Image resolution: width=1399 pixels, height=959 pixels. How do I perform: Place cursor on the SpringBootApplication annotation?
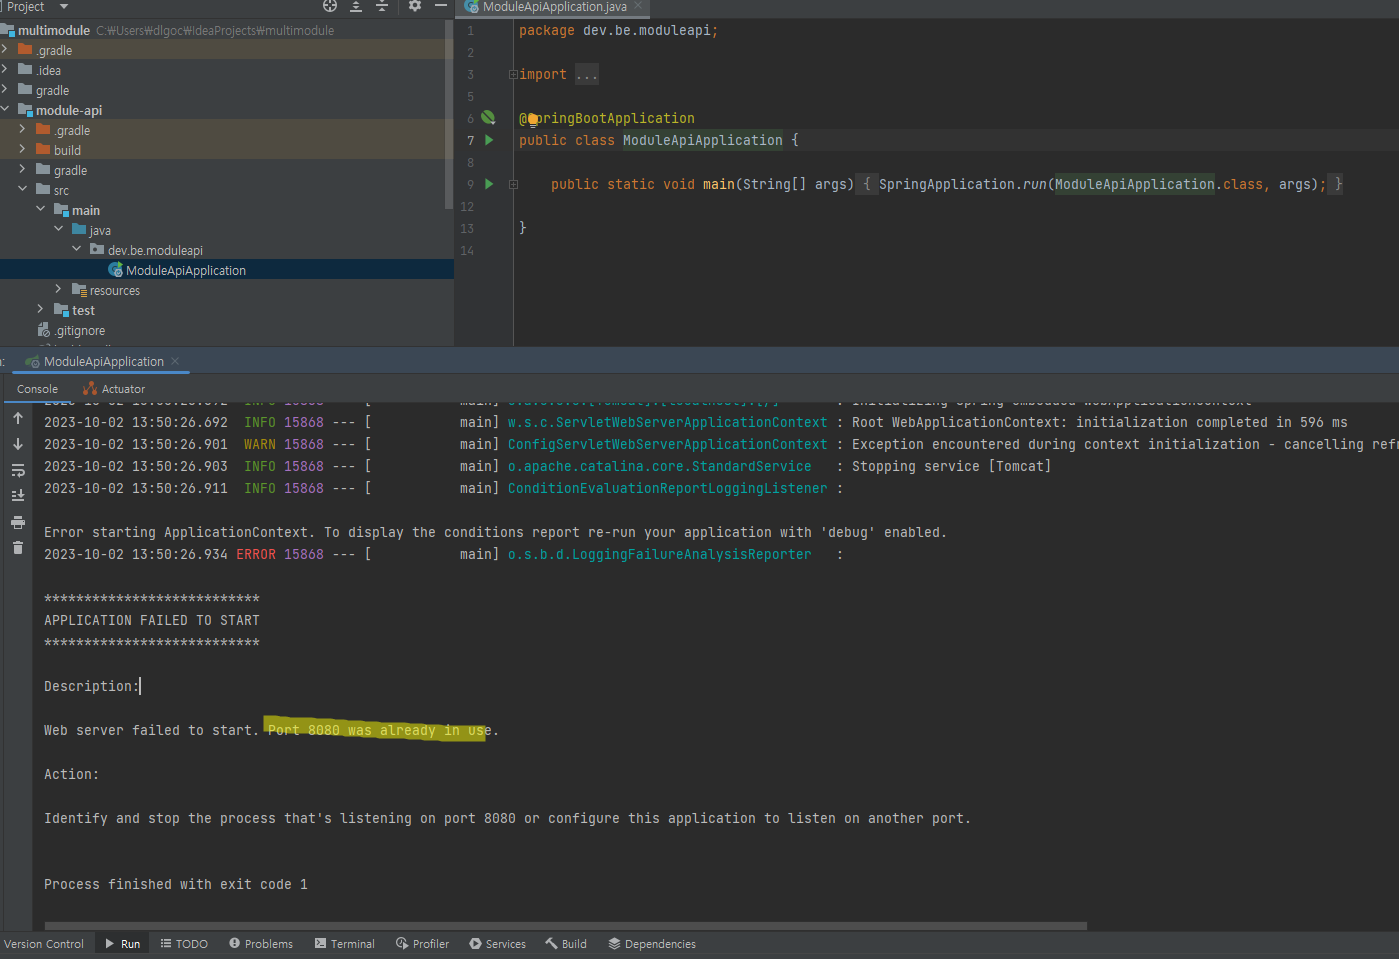point(607,118)
